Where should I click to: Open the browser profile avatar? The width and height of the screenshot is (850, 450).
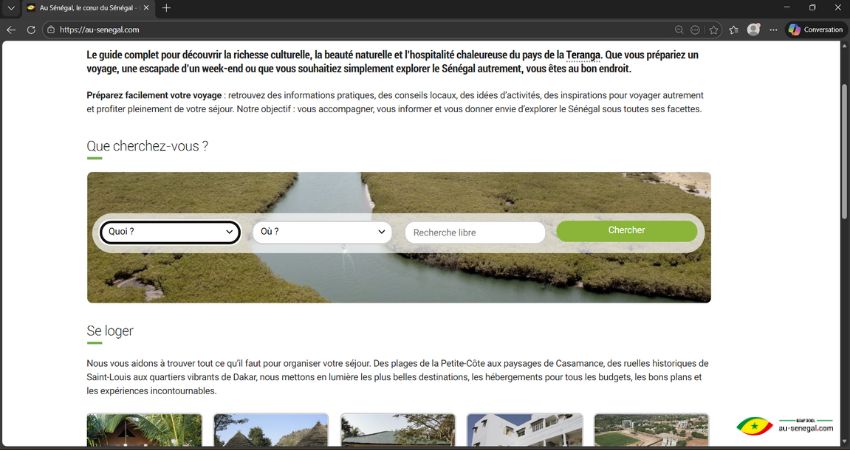click(754, 30)
